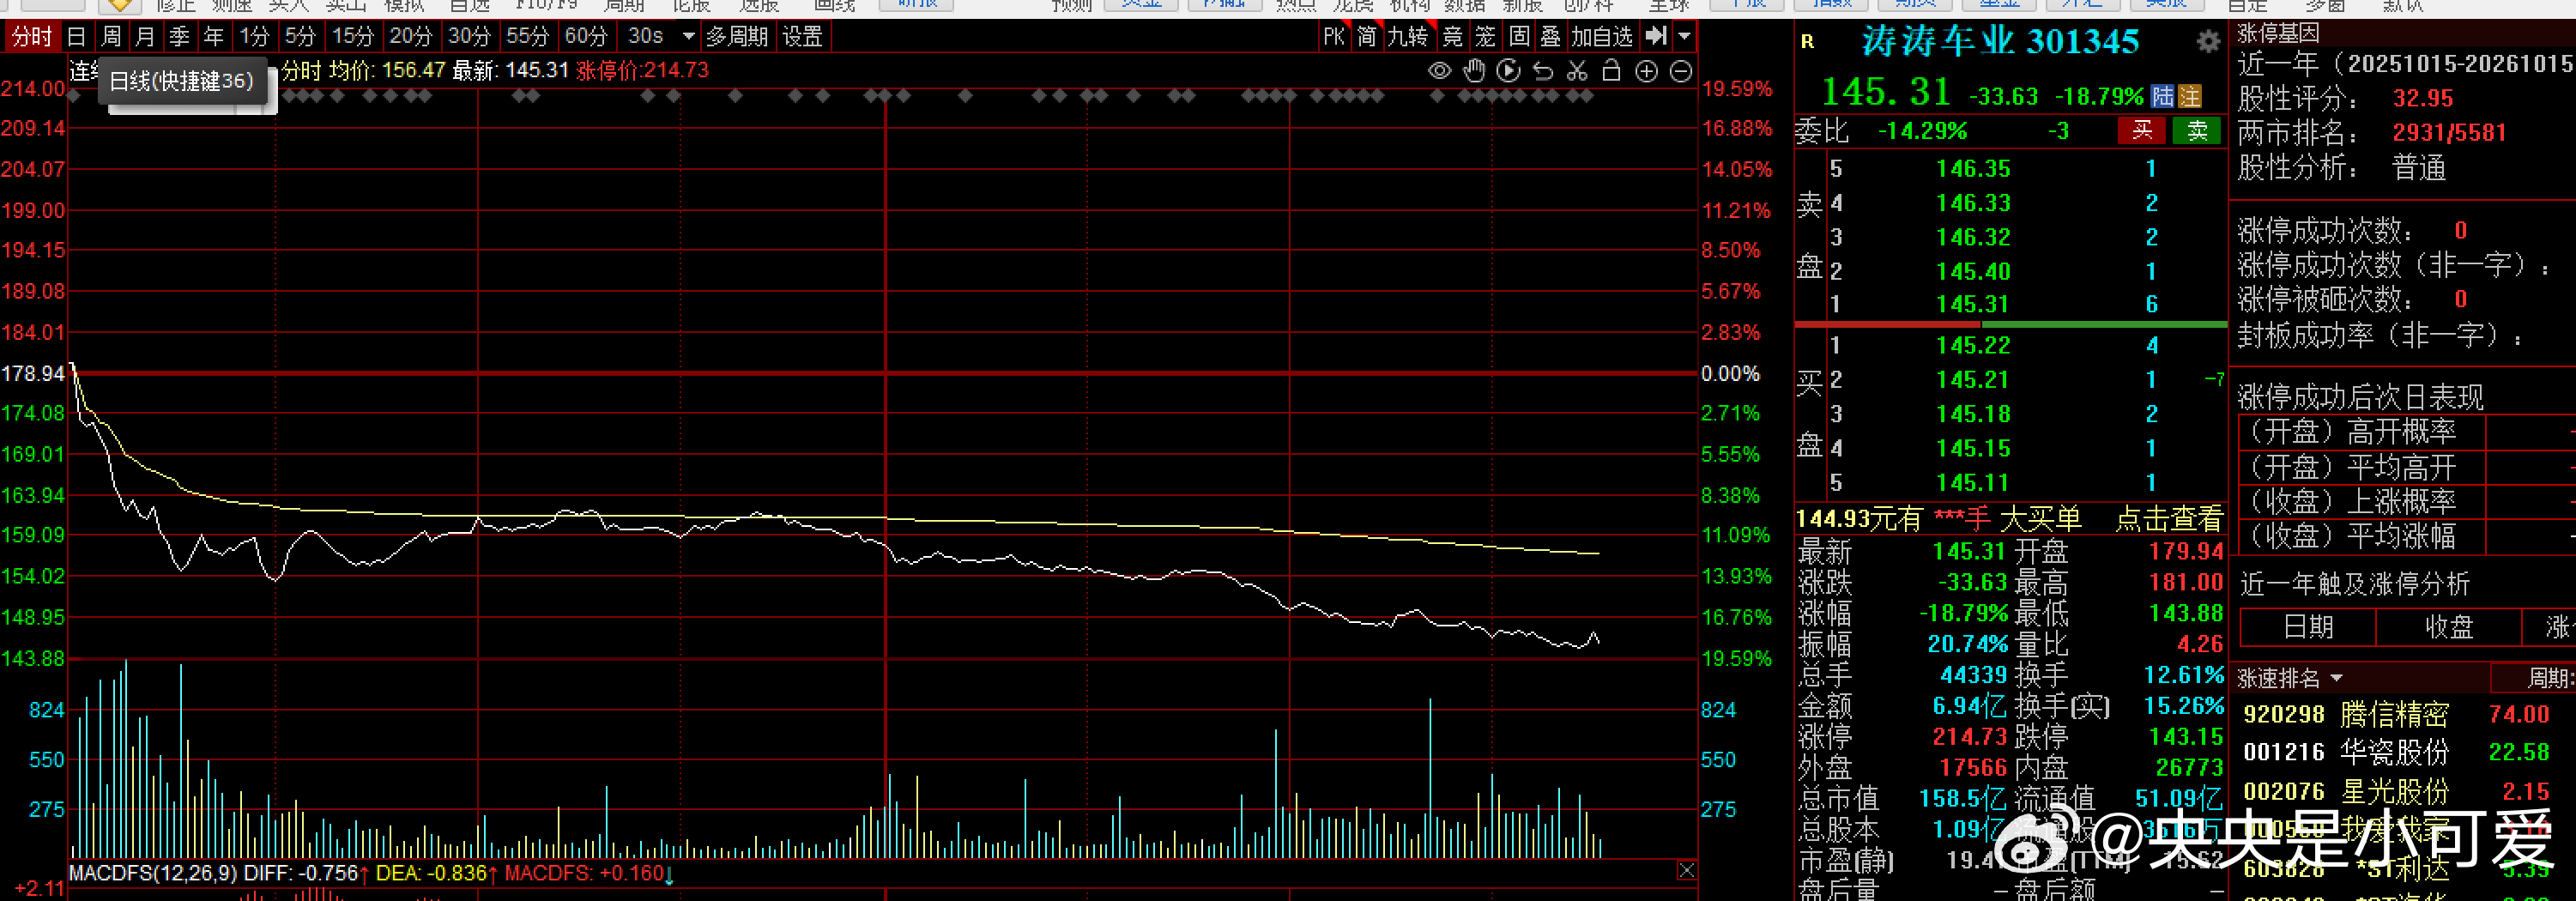Viewport: 2576px width, 901px height.
Task: Click the arrow-to-bar collapse panel icon
Action: (x=1656, y=36)
